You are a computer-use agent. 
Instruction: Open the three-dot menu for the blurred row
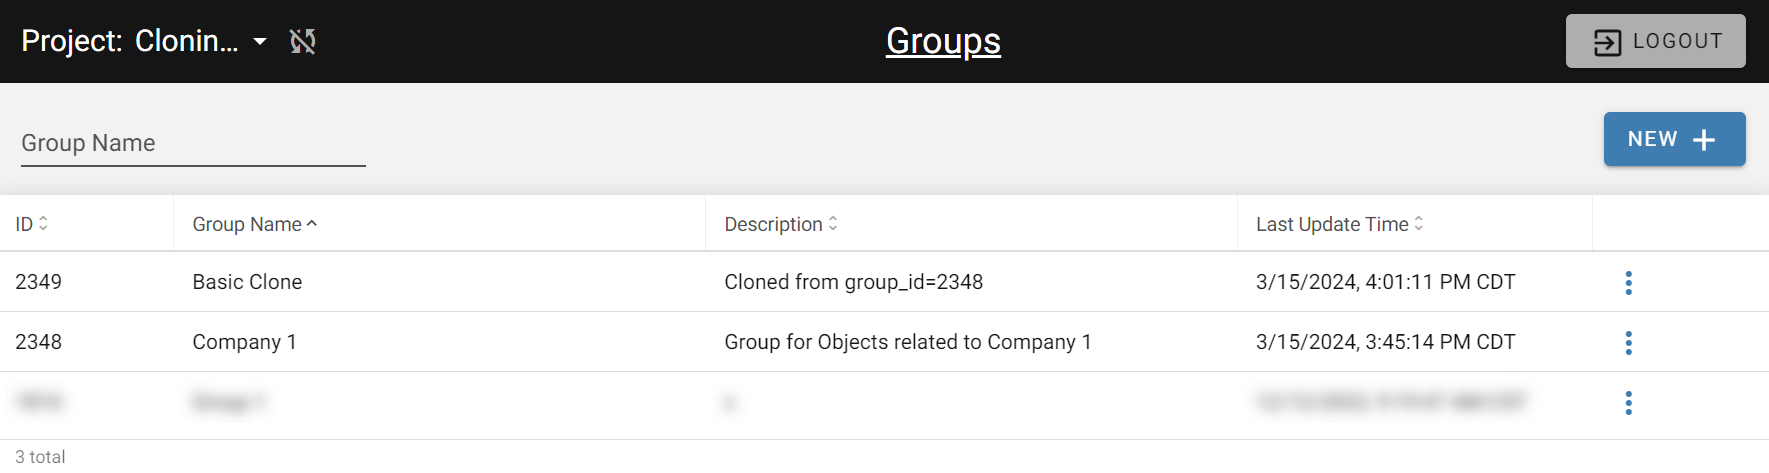(x=1628, y=403)
